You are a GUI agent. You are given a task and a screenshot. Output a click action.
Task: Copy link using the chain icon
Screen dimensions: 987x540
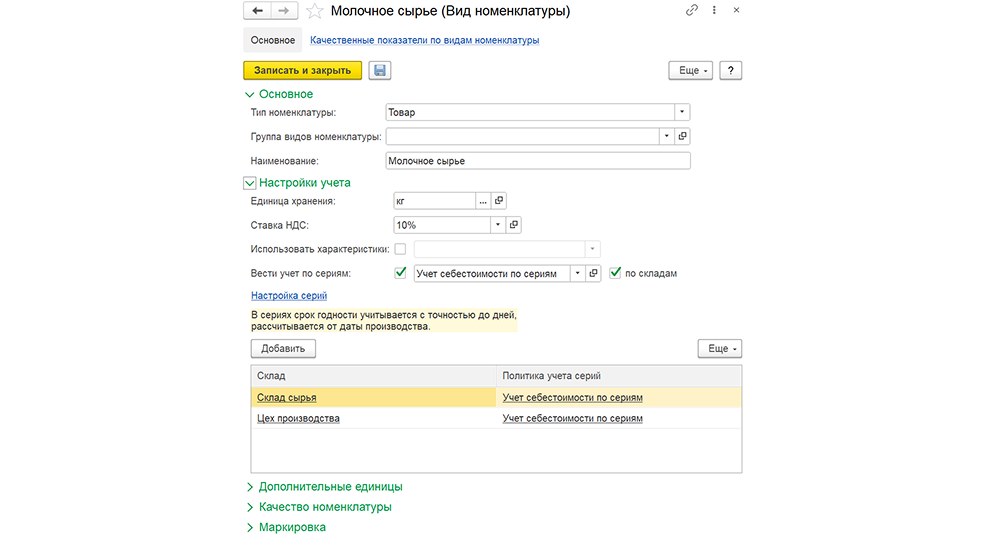692,10
